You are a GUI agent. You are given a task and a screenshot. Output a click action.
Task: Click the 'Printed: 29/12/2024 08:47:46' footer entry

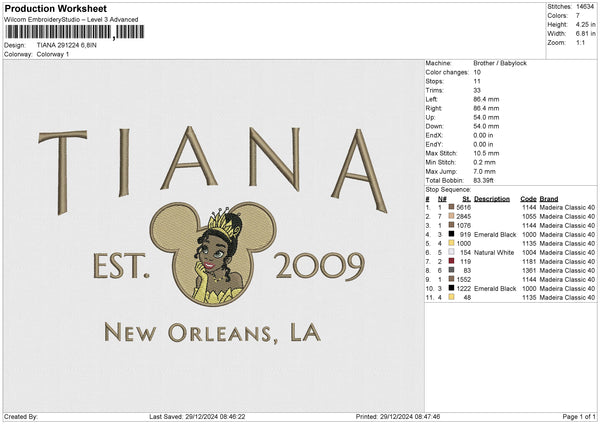[398, 416]
